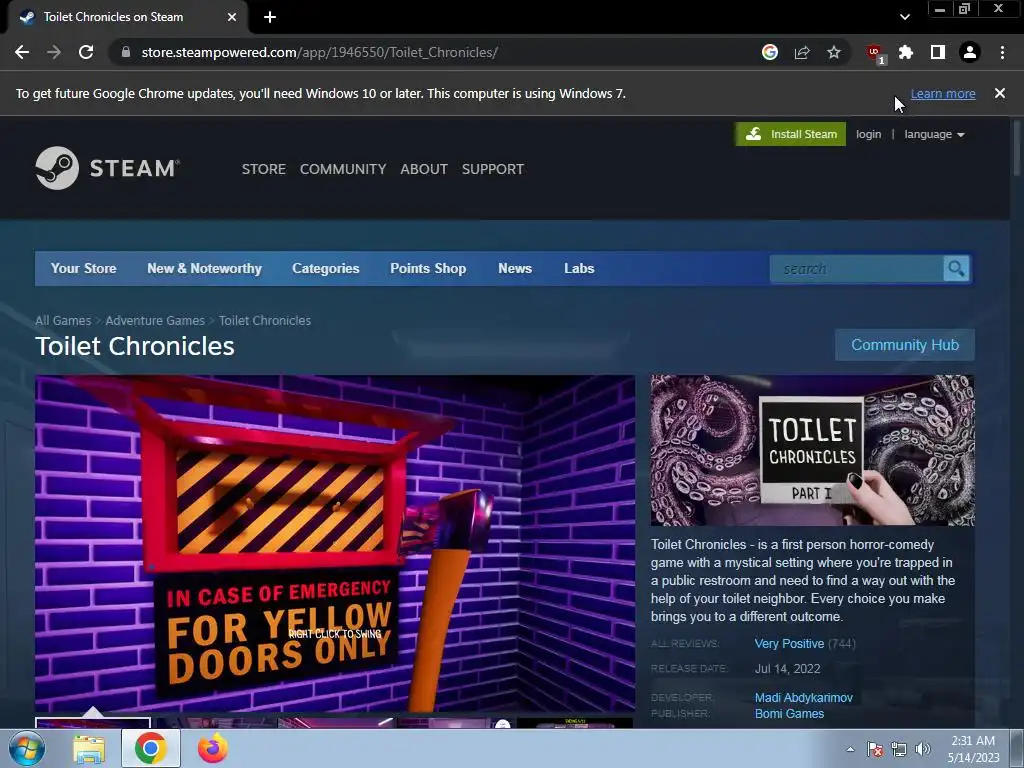Open the Action Center flag icon
The image size is (1024, 768).
point(874,750)
